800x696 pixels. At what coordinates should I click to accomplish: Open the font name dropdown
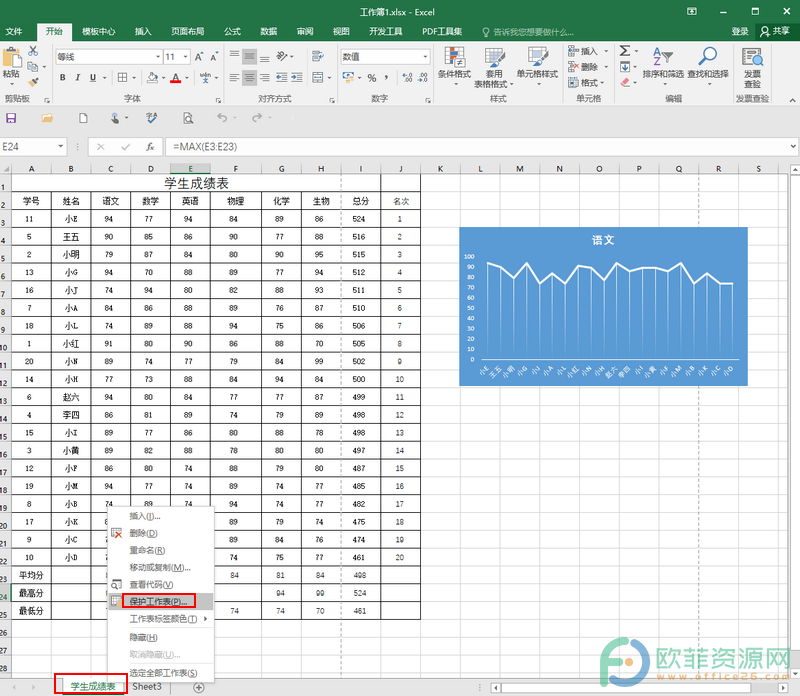pos(158,57)
